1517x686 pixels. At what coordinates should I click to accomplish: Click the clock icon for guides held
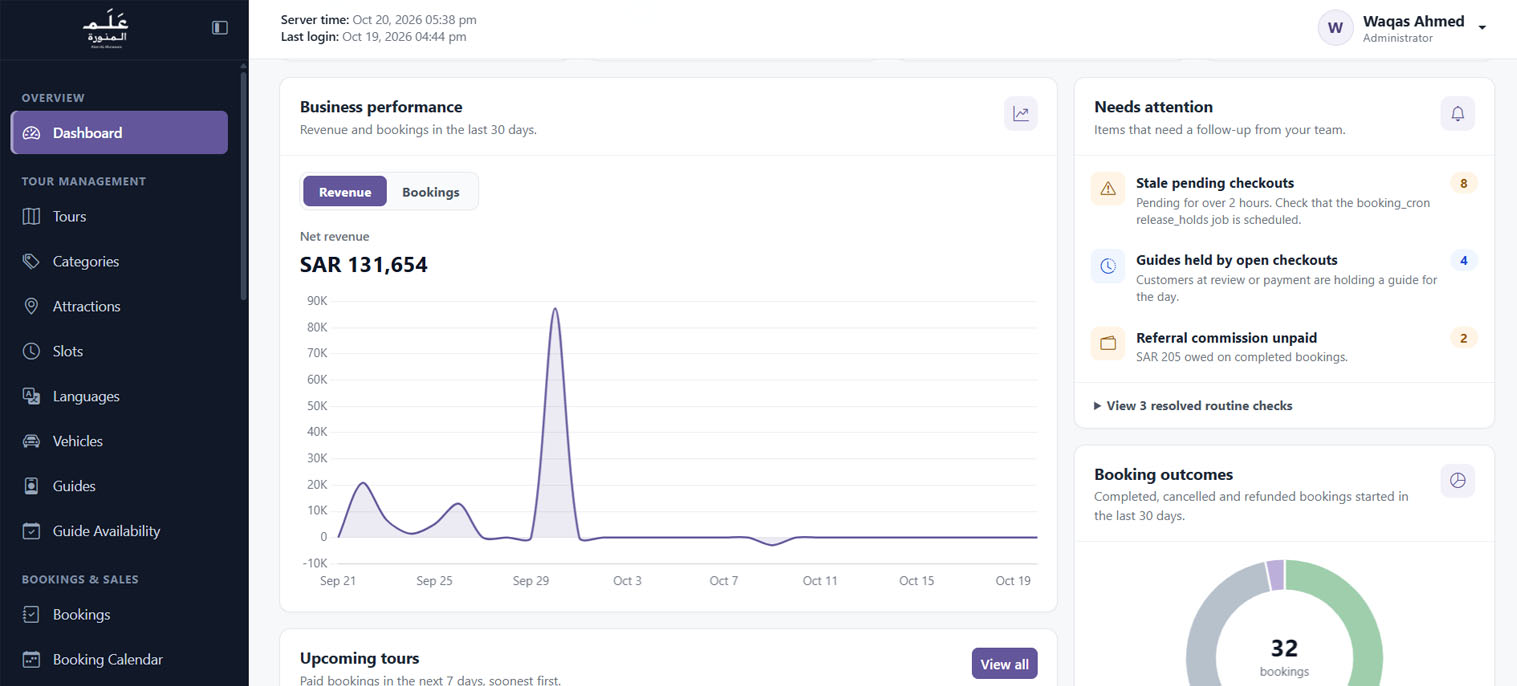1108,266
